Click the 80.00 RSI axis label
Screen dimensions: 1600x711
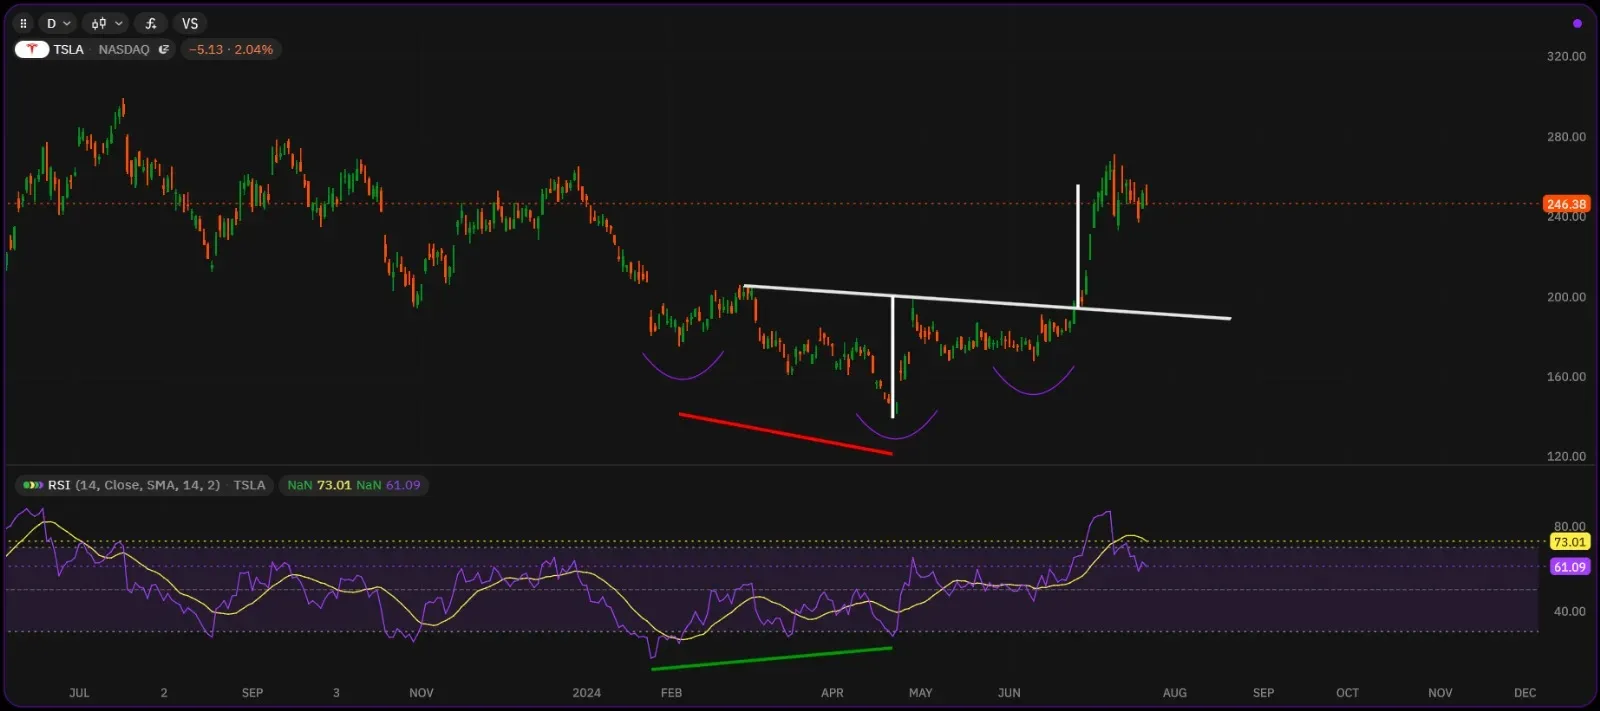coord(1569,526)
